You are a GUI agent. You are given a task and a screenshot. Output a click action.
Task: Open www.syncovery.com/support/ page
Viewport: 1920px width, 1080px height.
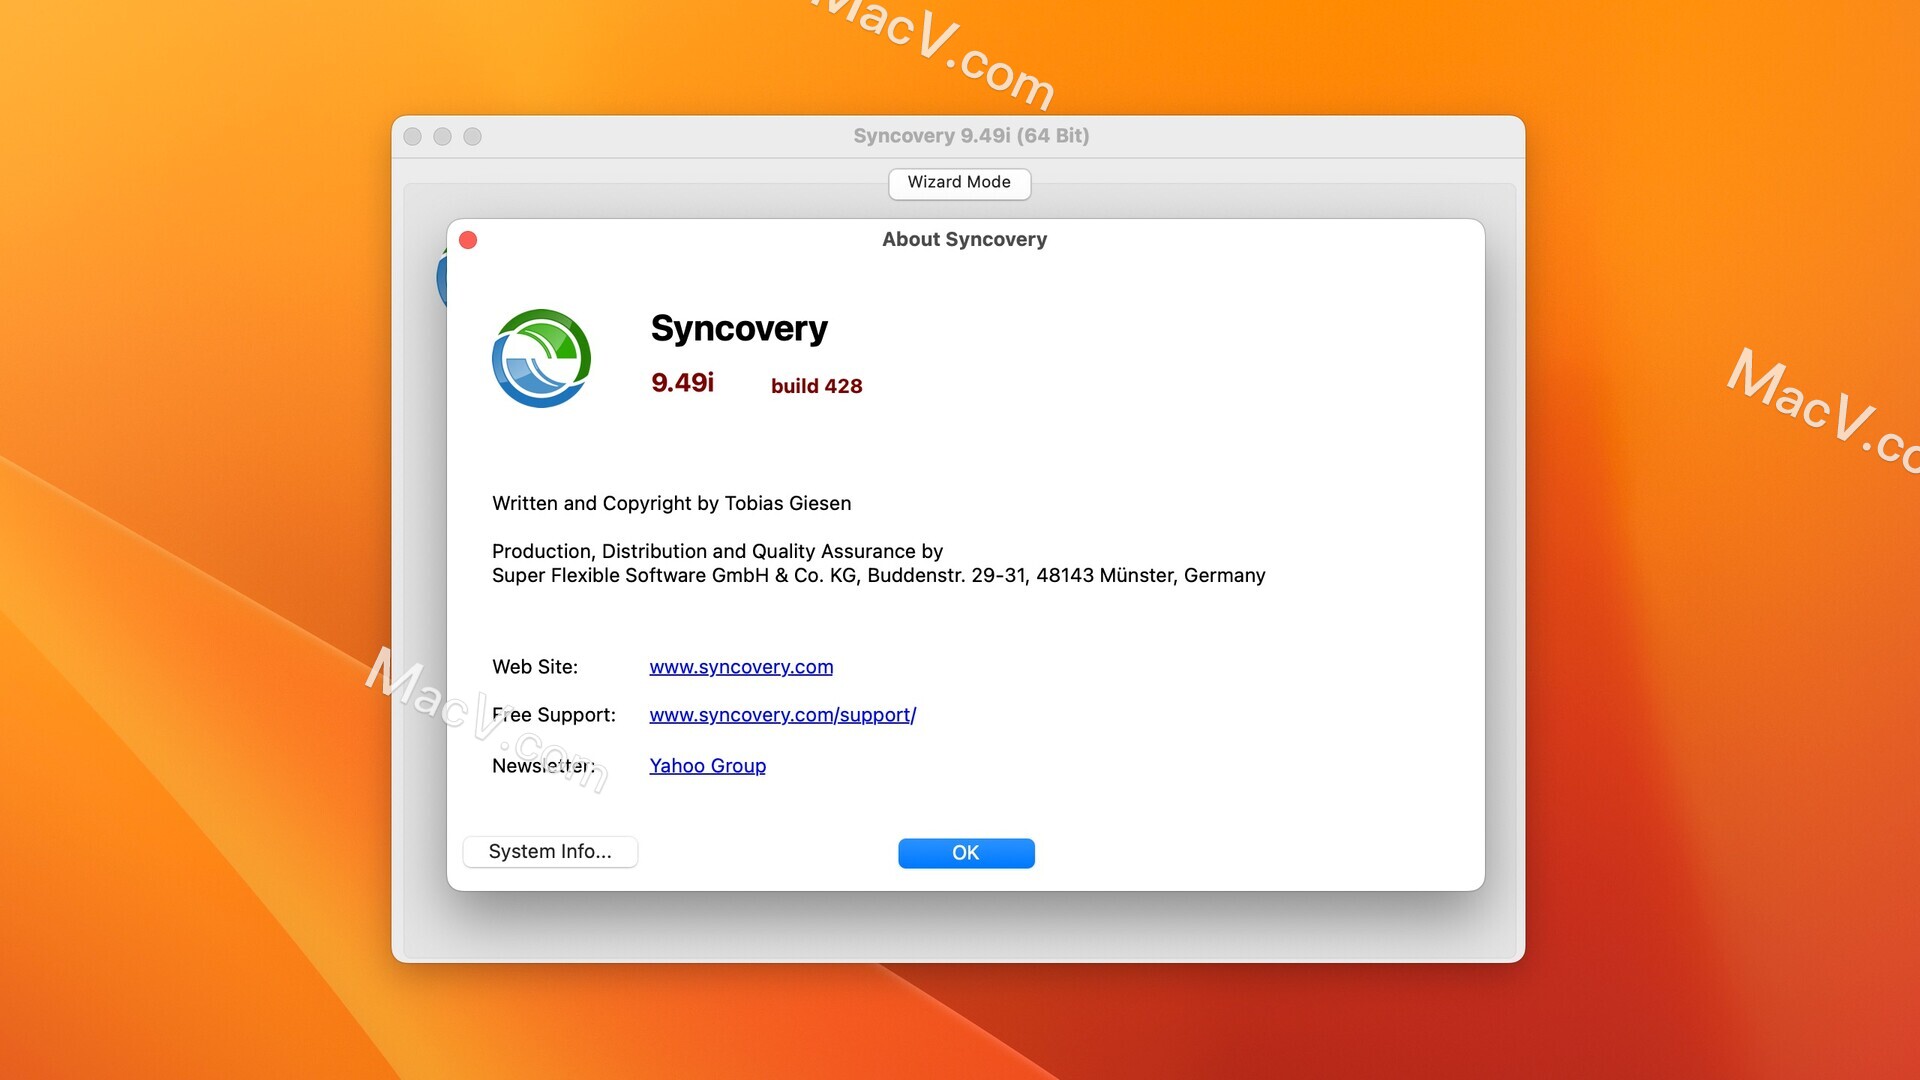782,713
